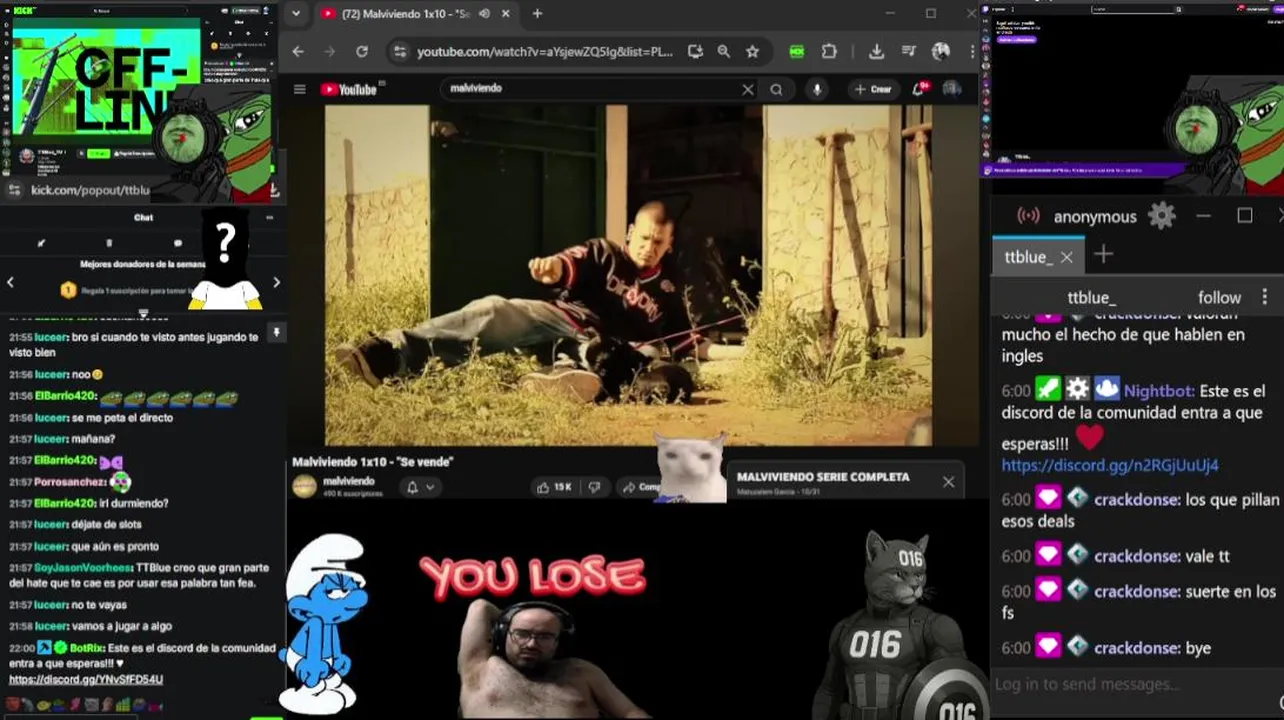This screenshot has height=720, width=1284.
Task: Dislike the Malviviendo video
Action: pyautogui.click(x=594, y=487)
